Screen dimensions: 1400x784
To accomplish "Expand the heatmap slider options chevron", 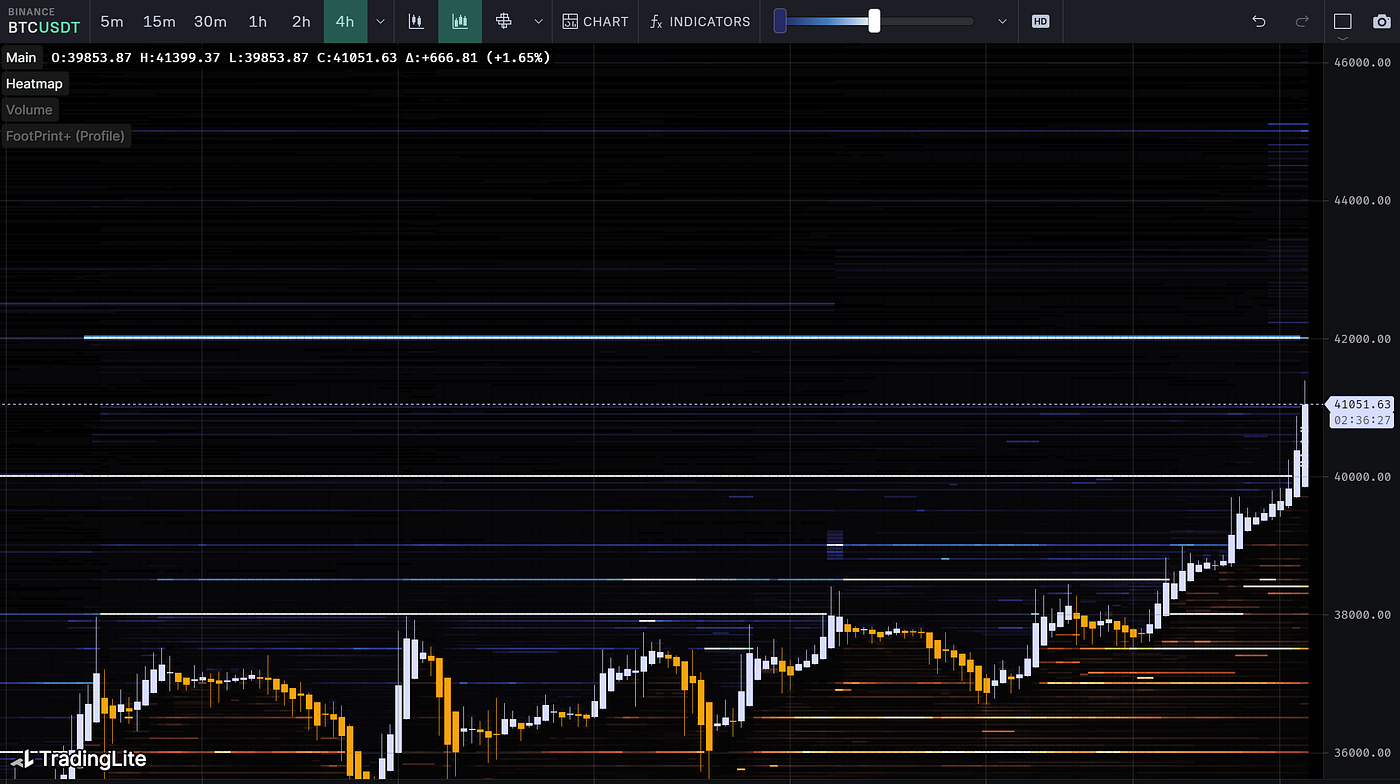I will click(1003, 21).
